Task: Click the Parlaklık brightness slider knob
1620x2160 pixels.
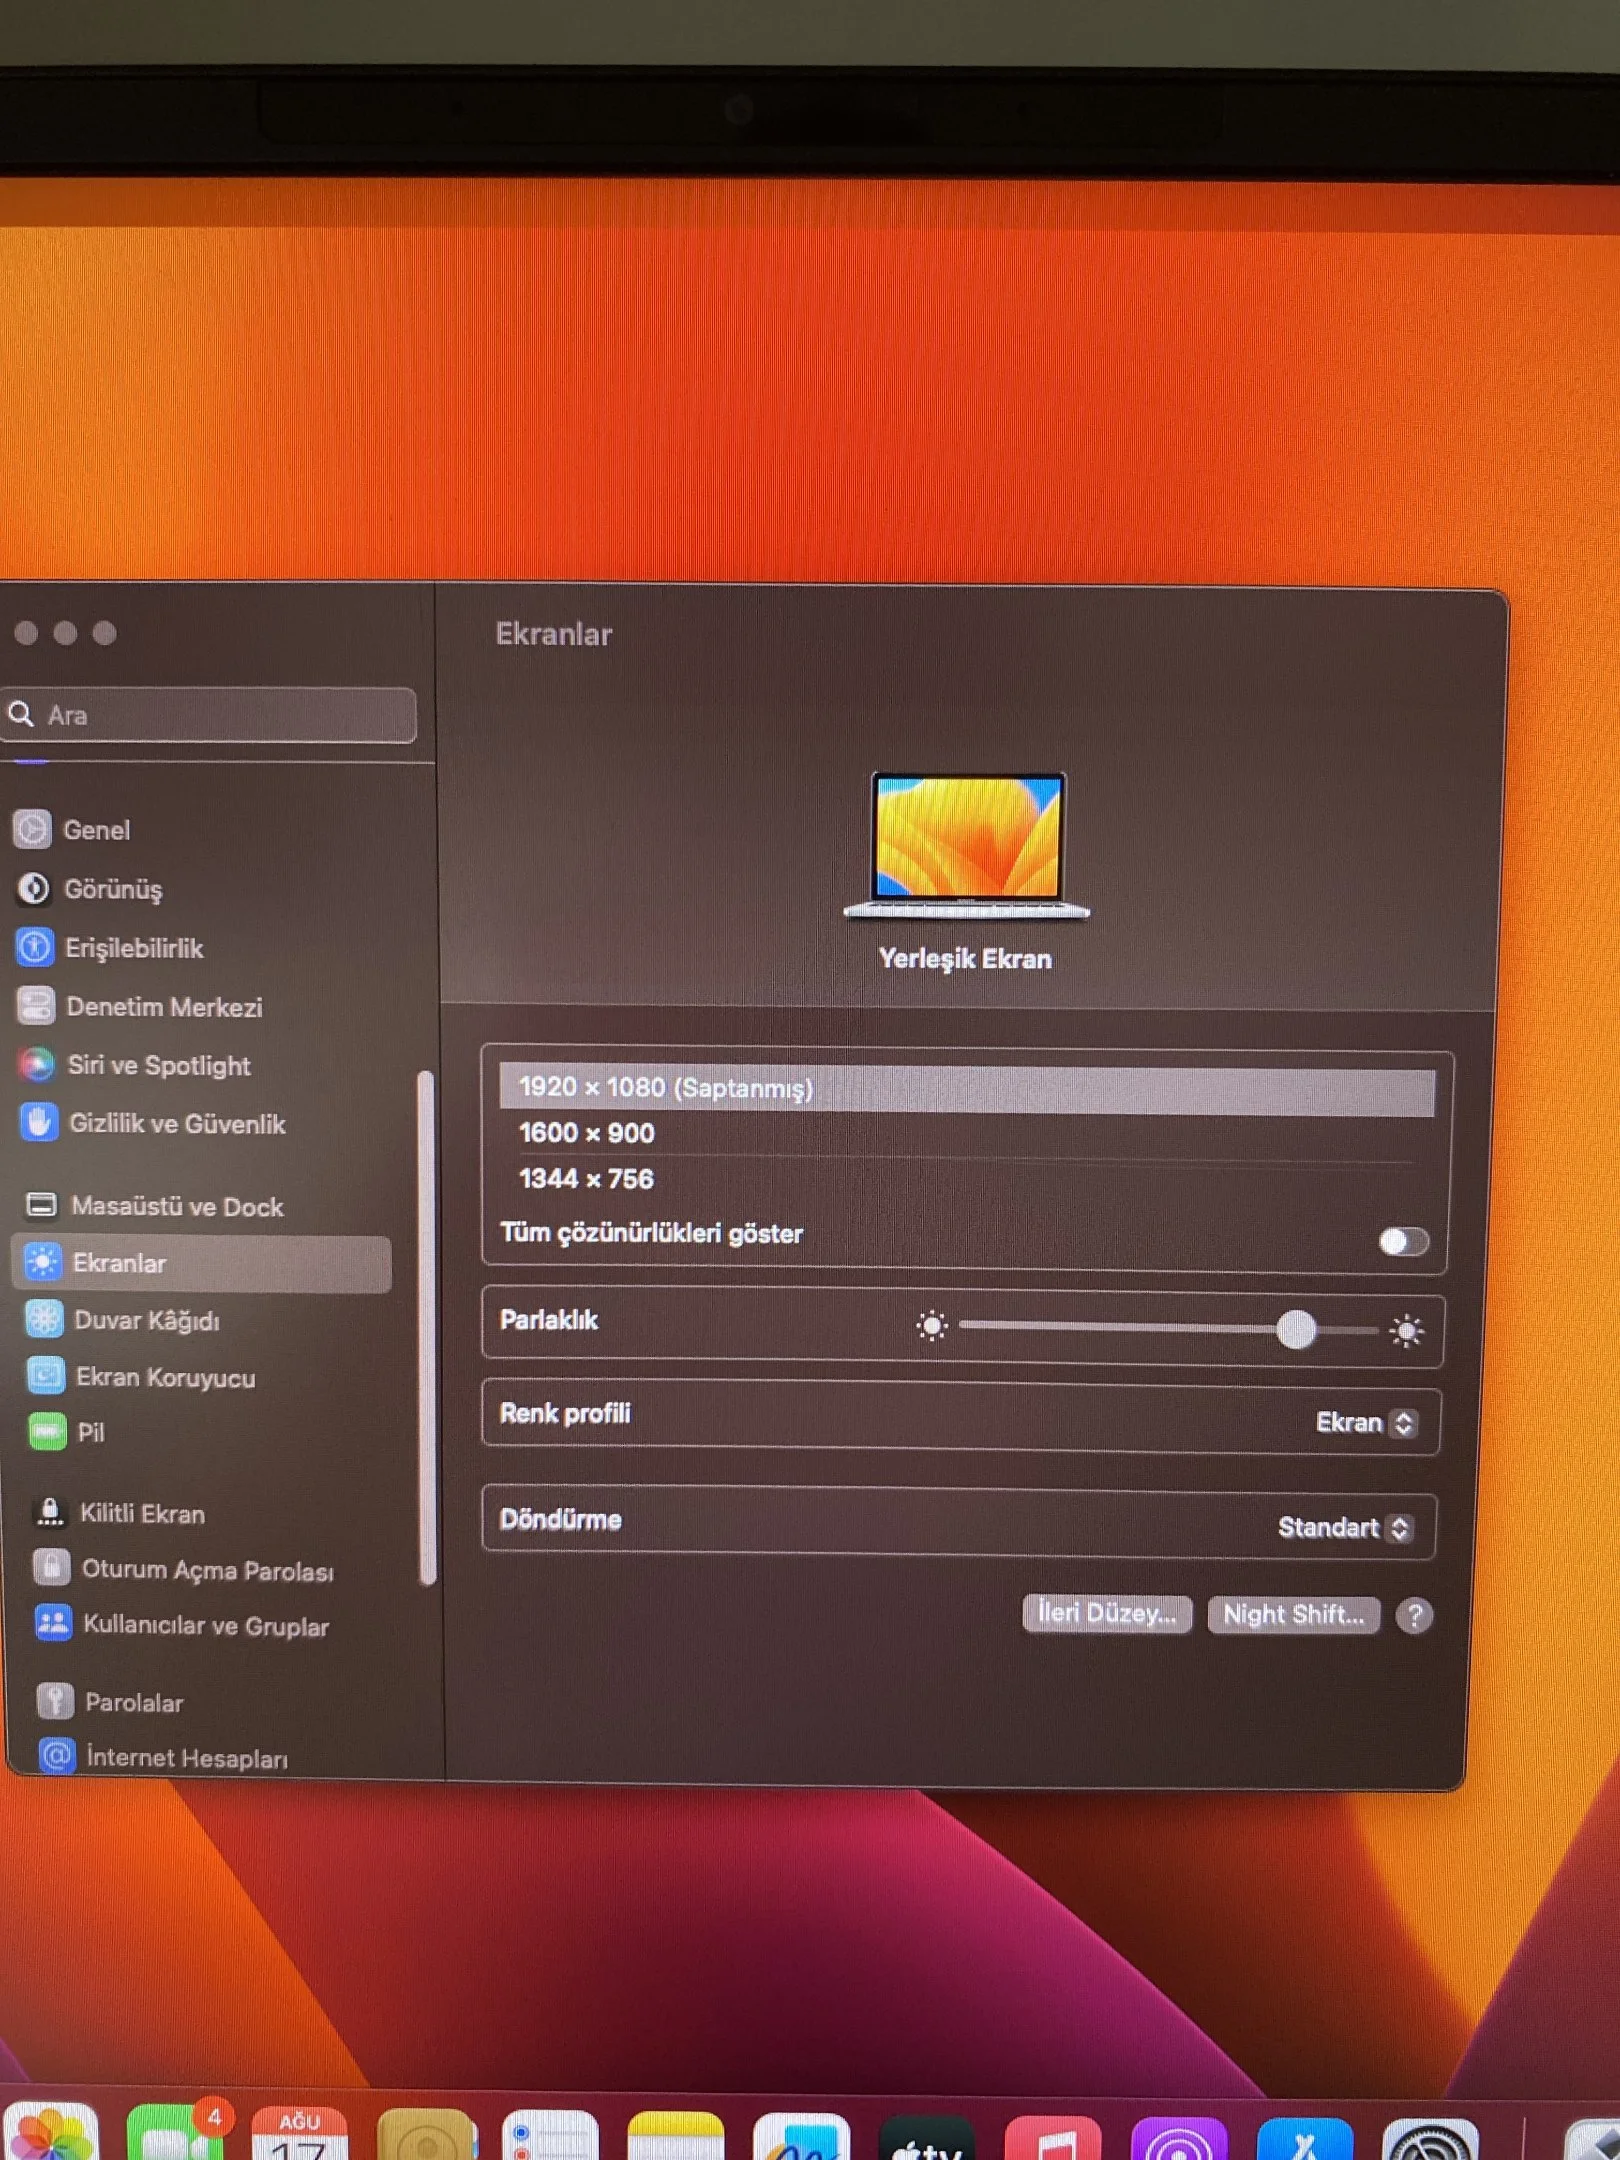Action: coord(1296,1329)
